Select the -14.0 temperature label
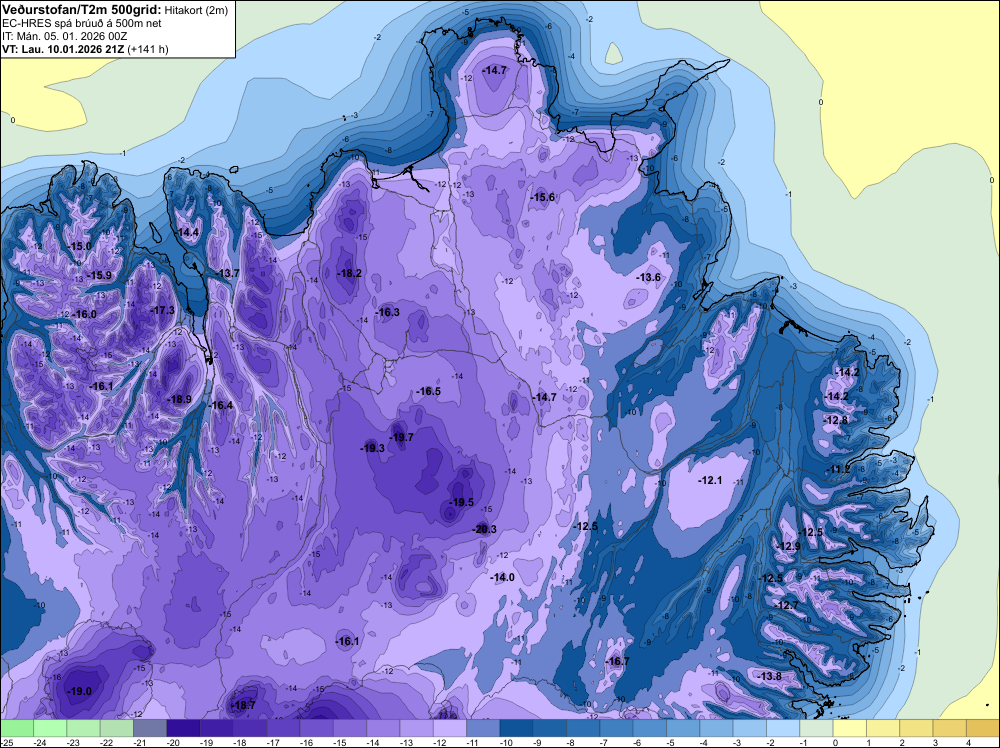 [502, 577]
